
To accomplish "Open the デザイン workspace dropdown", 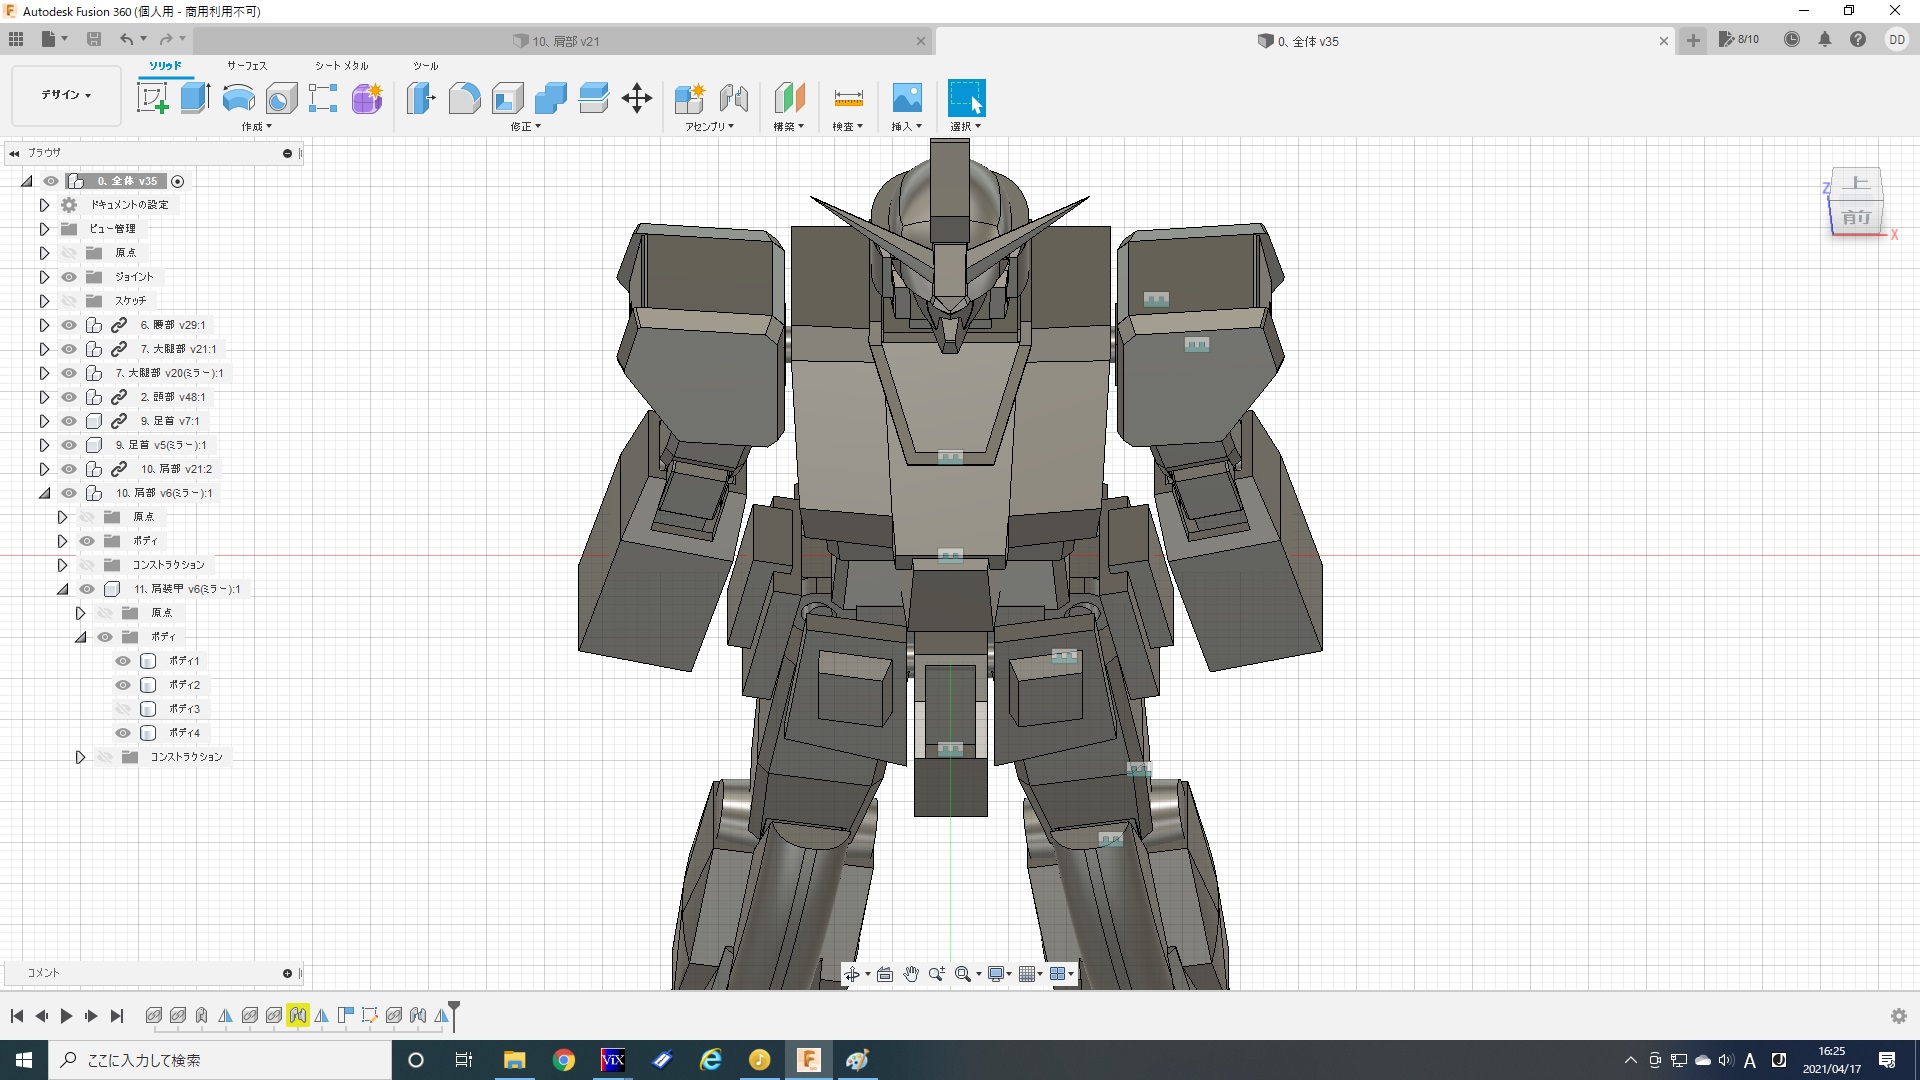I will coord(66,95).
